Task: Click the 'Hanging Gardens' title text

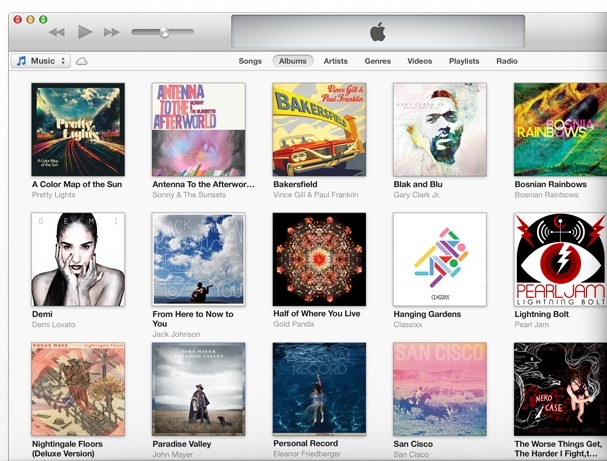Action: pyautogui.click(x=427, y=314)
